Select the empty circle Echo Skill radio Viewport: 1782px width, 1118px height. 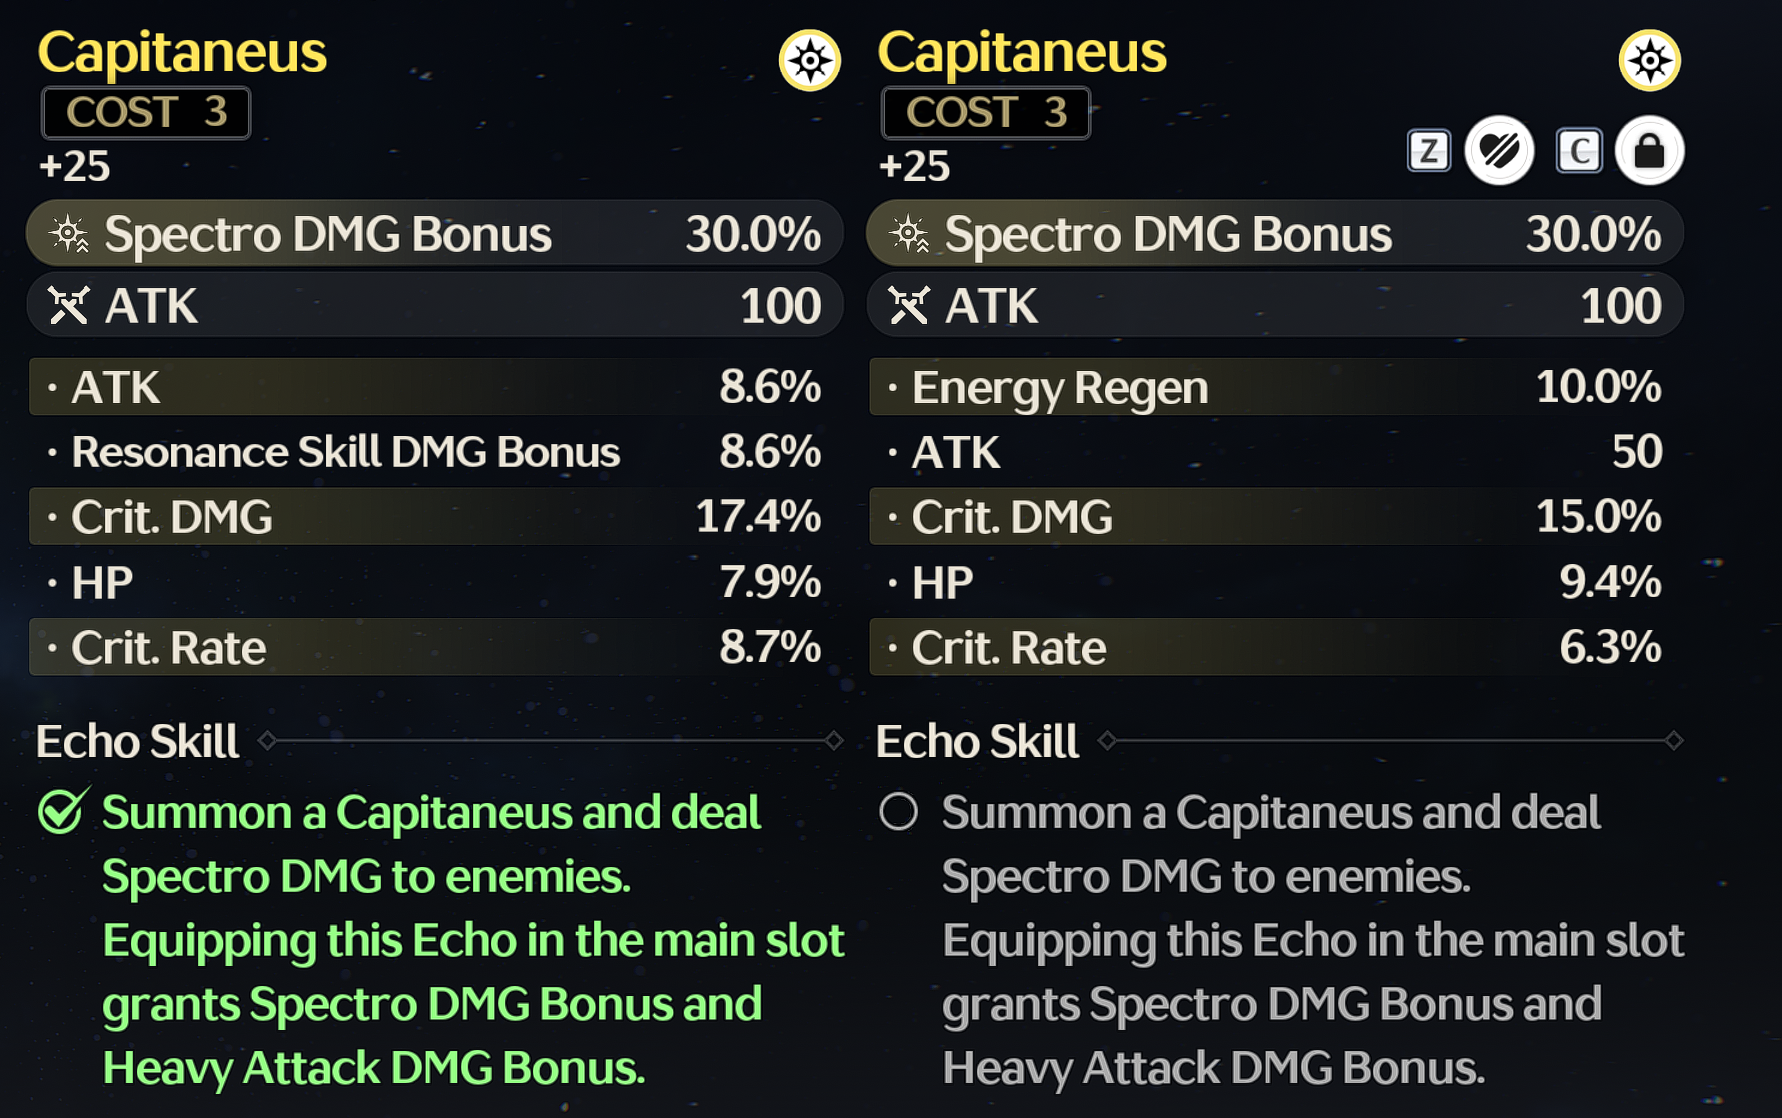tap(898, 811)
